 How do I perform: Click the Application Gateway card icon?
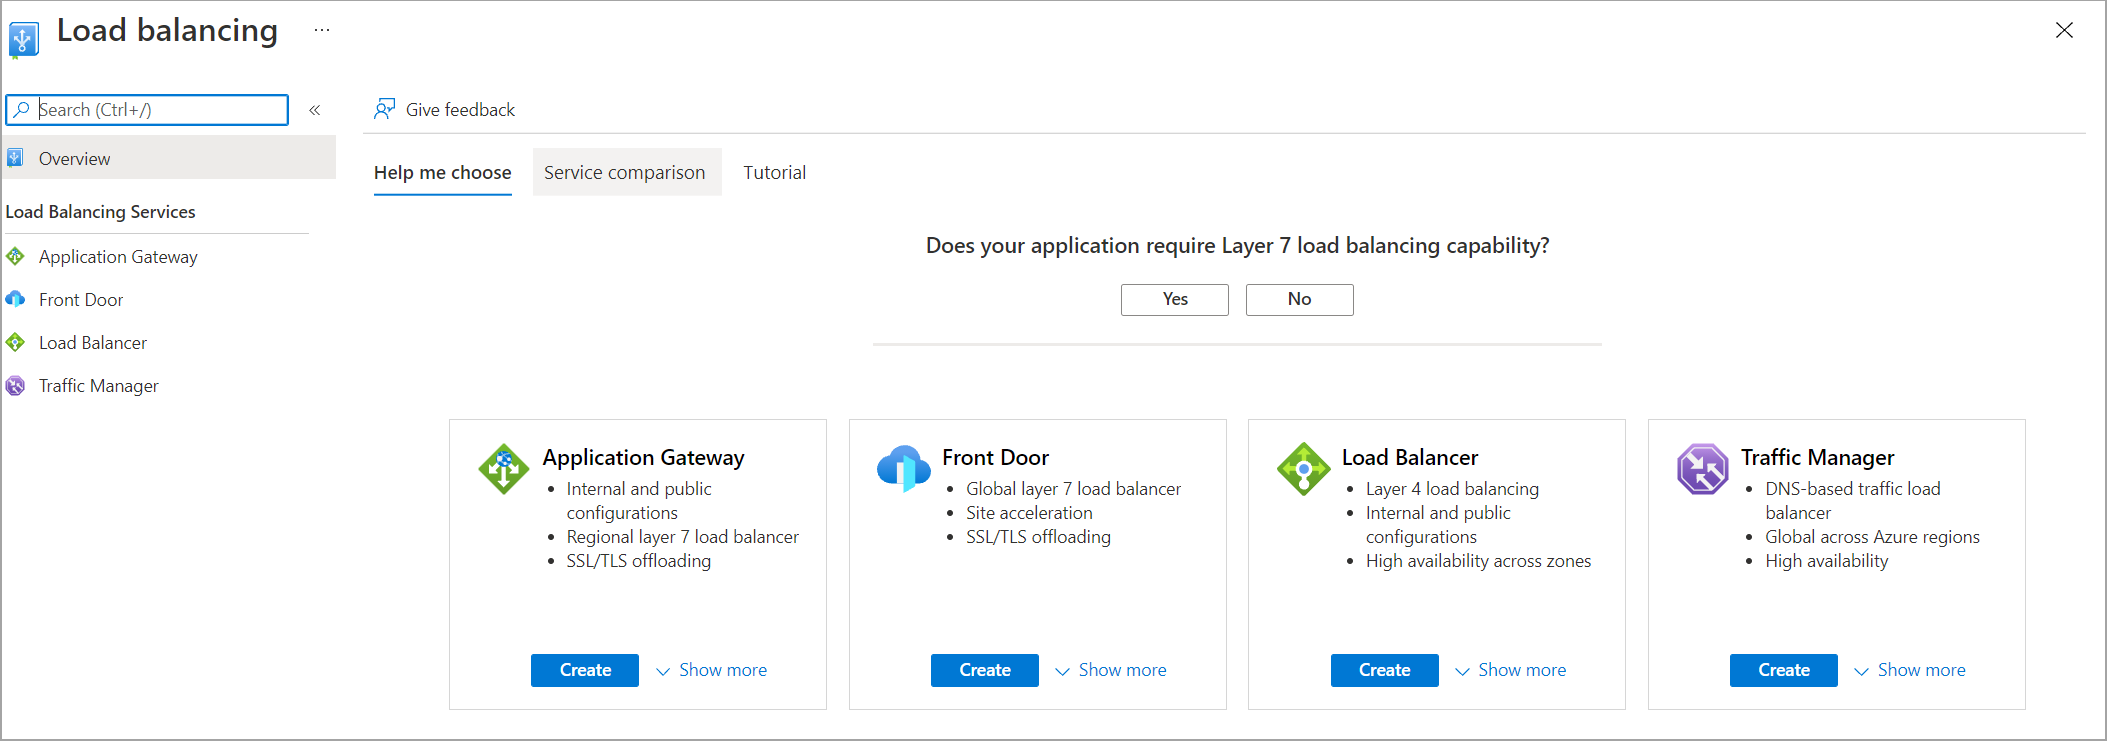point(504,469)
